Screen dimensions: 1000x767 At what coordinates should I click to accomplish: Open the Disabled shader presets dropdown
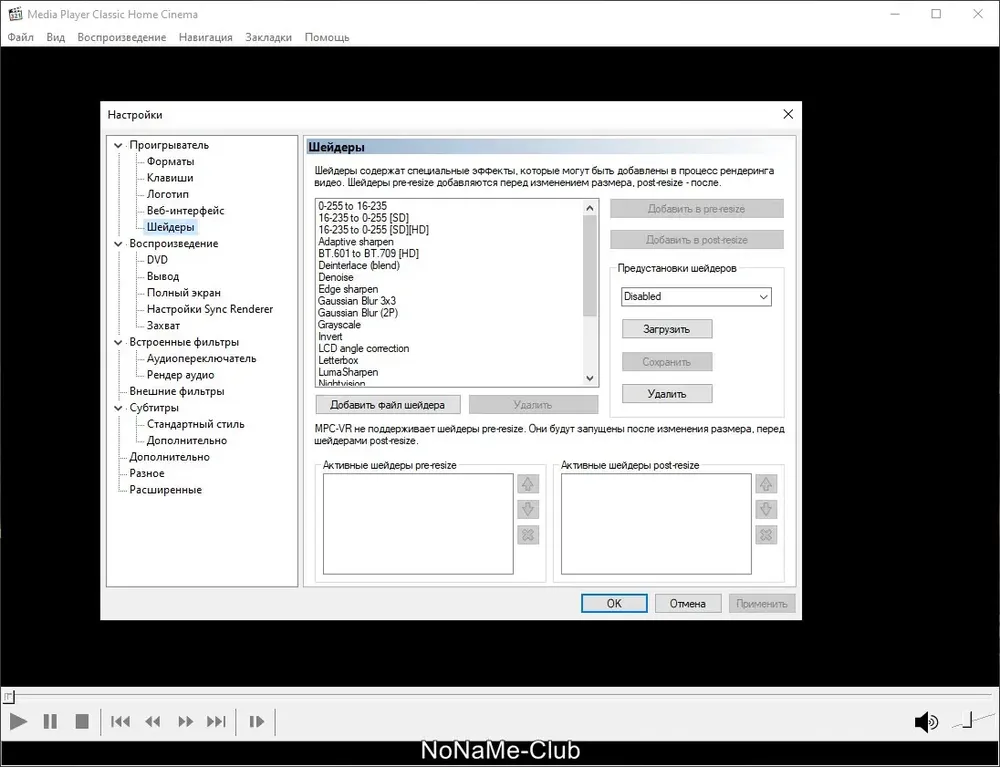[696, 296]
